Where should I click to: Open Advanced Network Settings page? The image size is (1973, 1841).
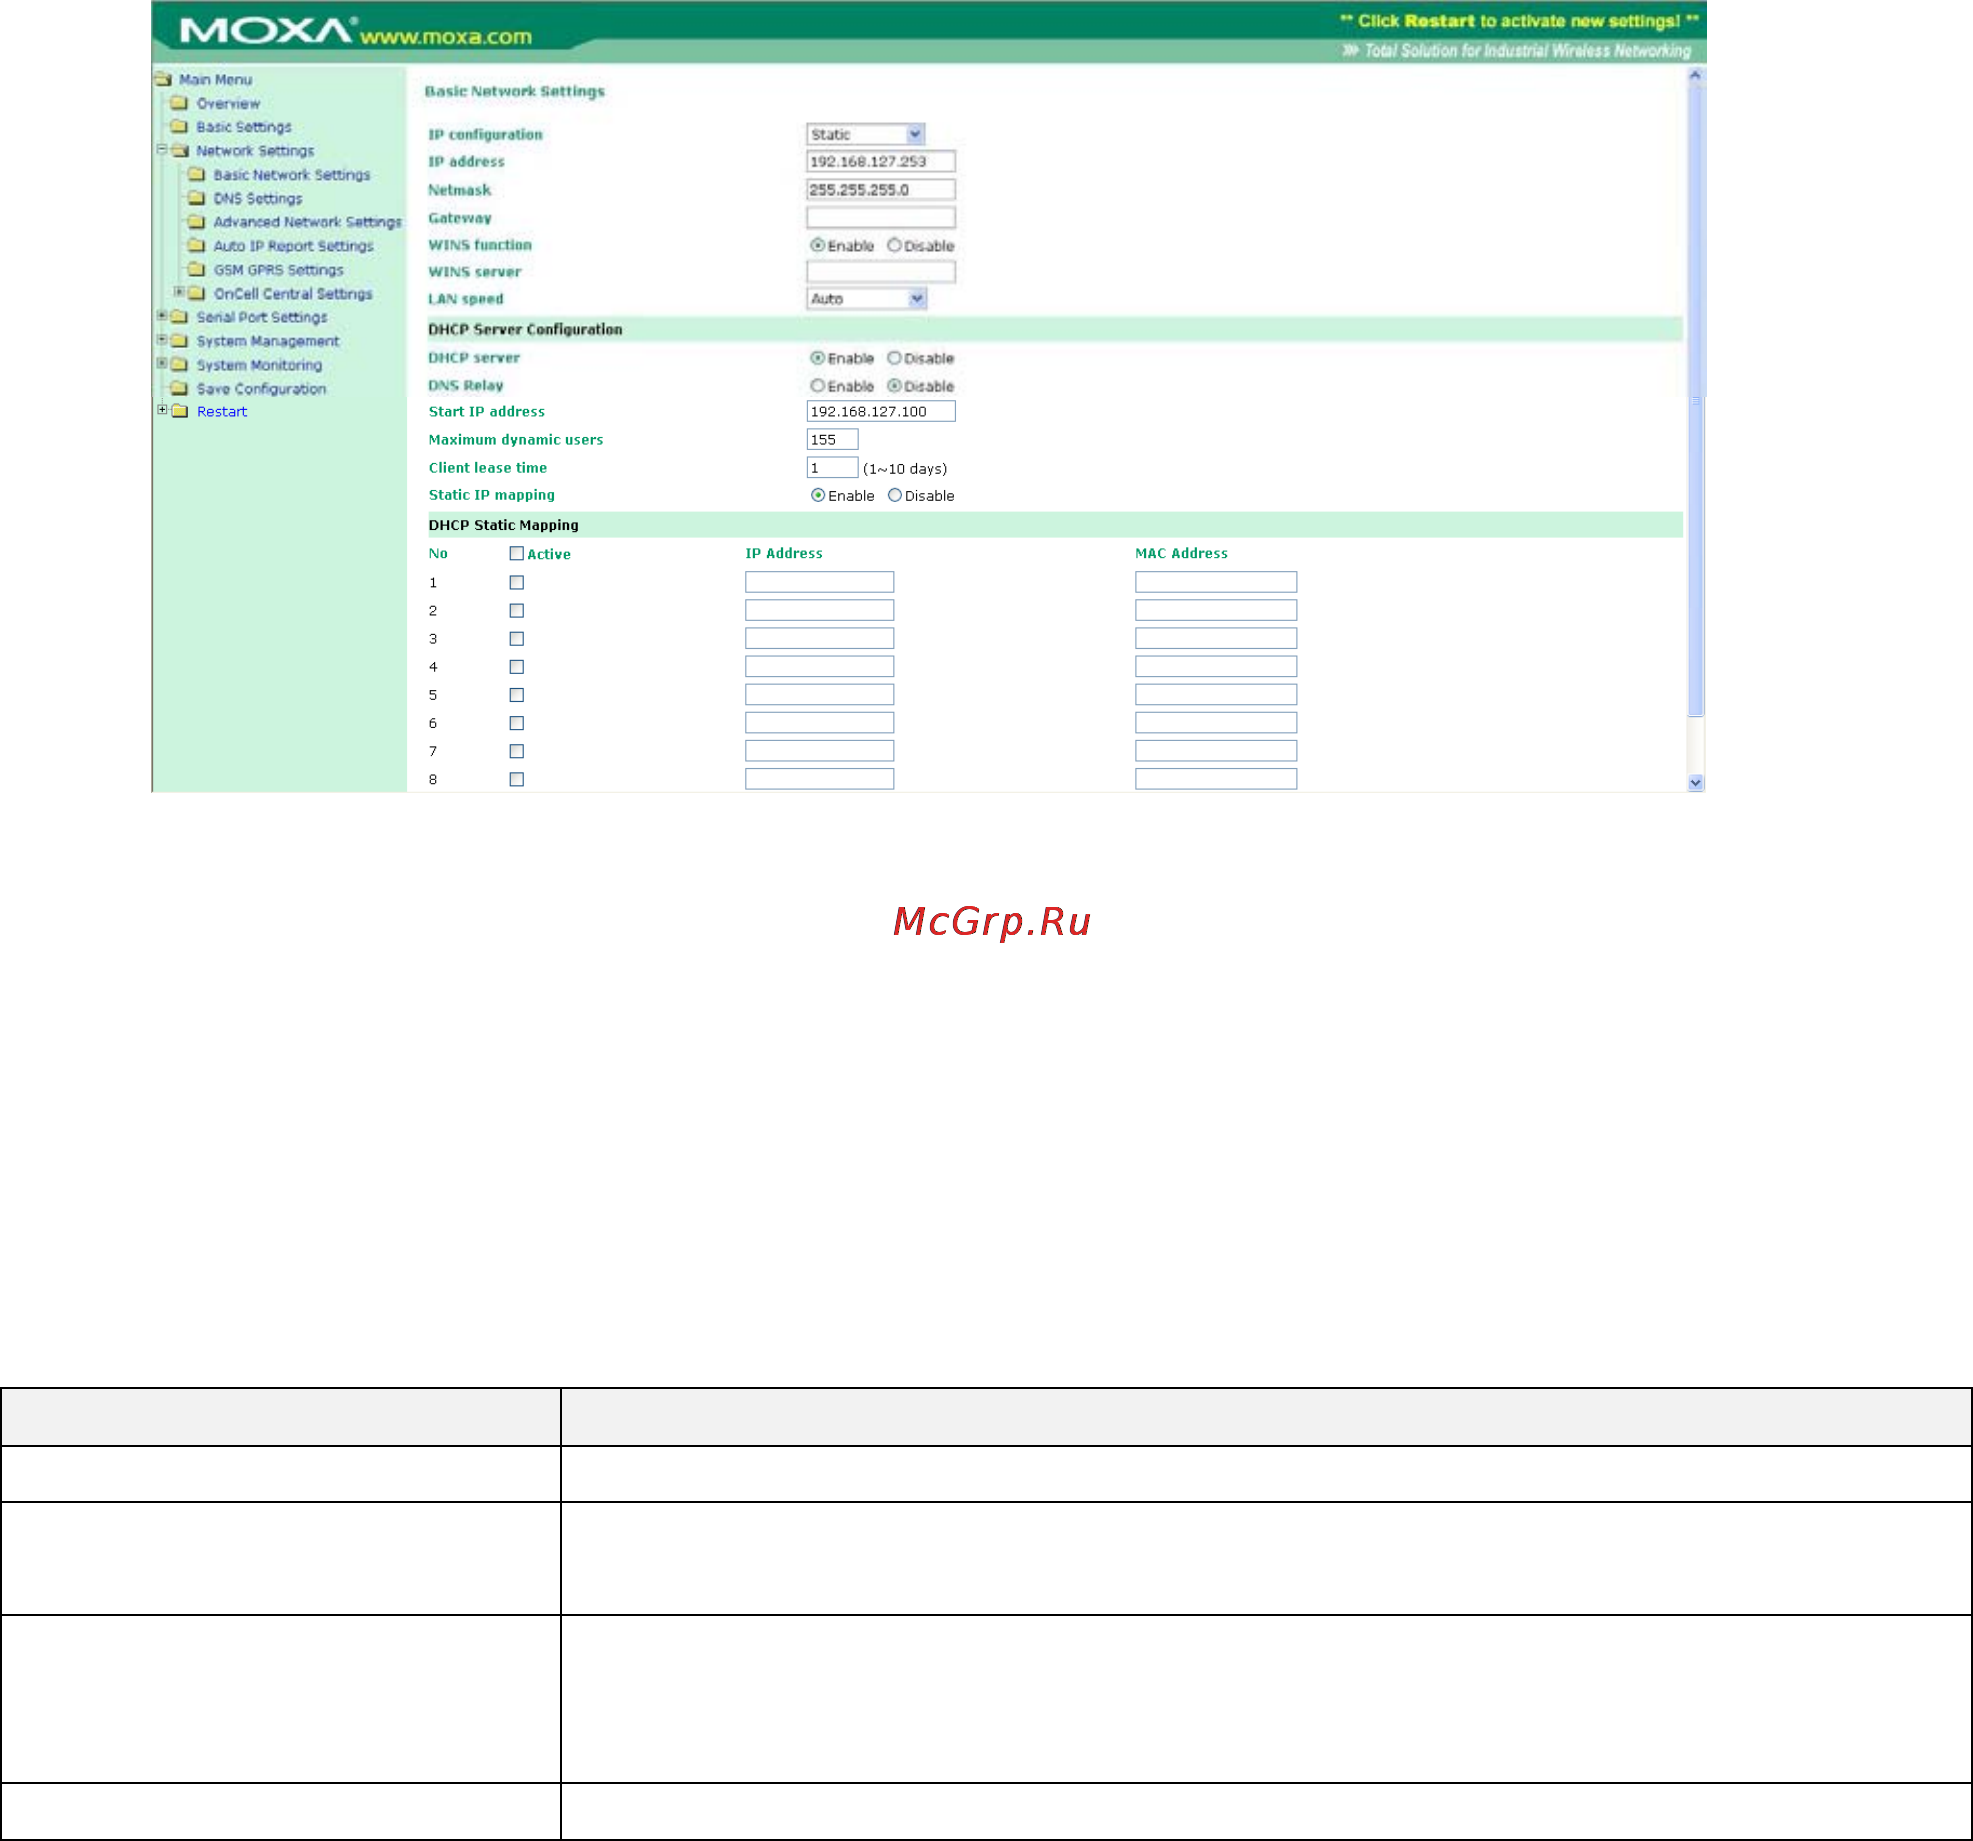click(x=307, y=222)
